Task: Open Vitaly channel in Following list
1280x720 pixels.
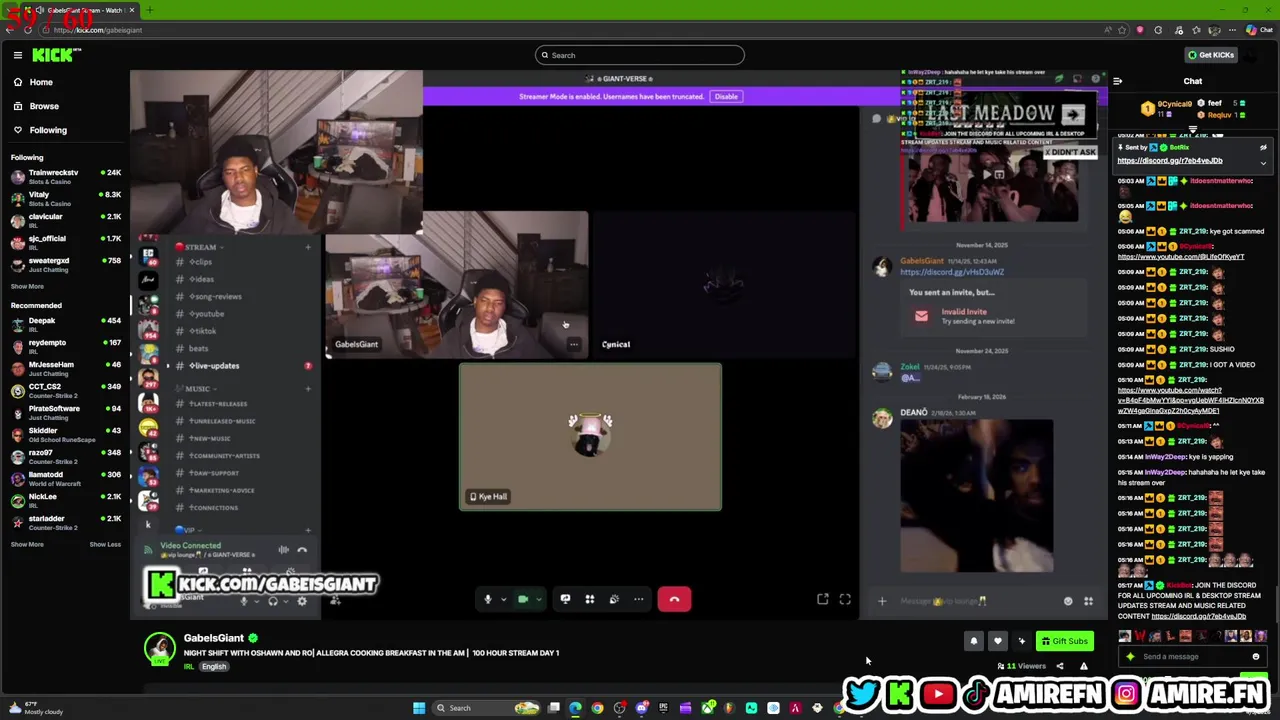Action: (65, 199)
